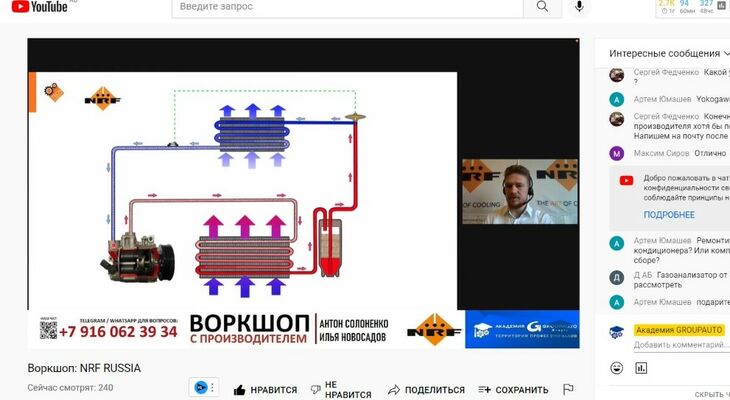Click the gear logo icon on the slide
The image size is (730, 400).
[54, 92]
